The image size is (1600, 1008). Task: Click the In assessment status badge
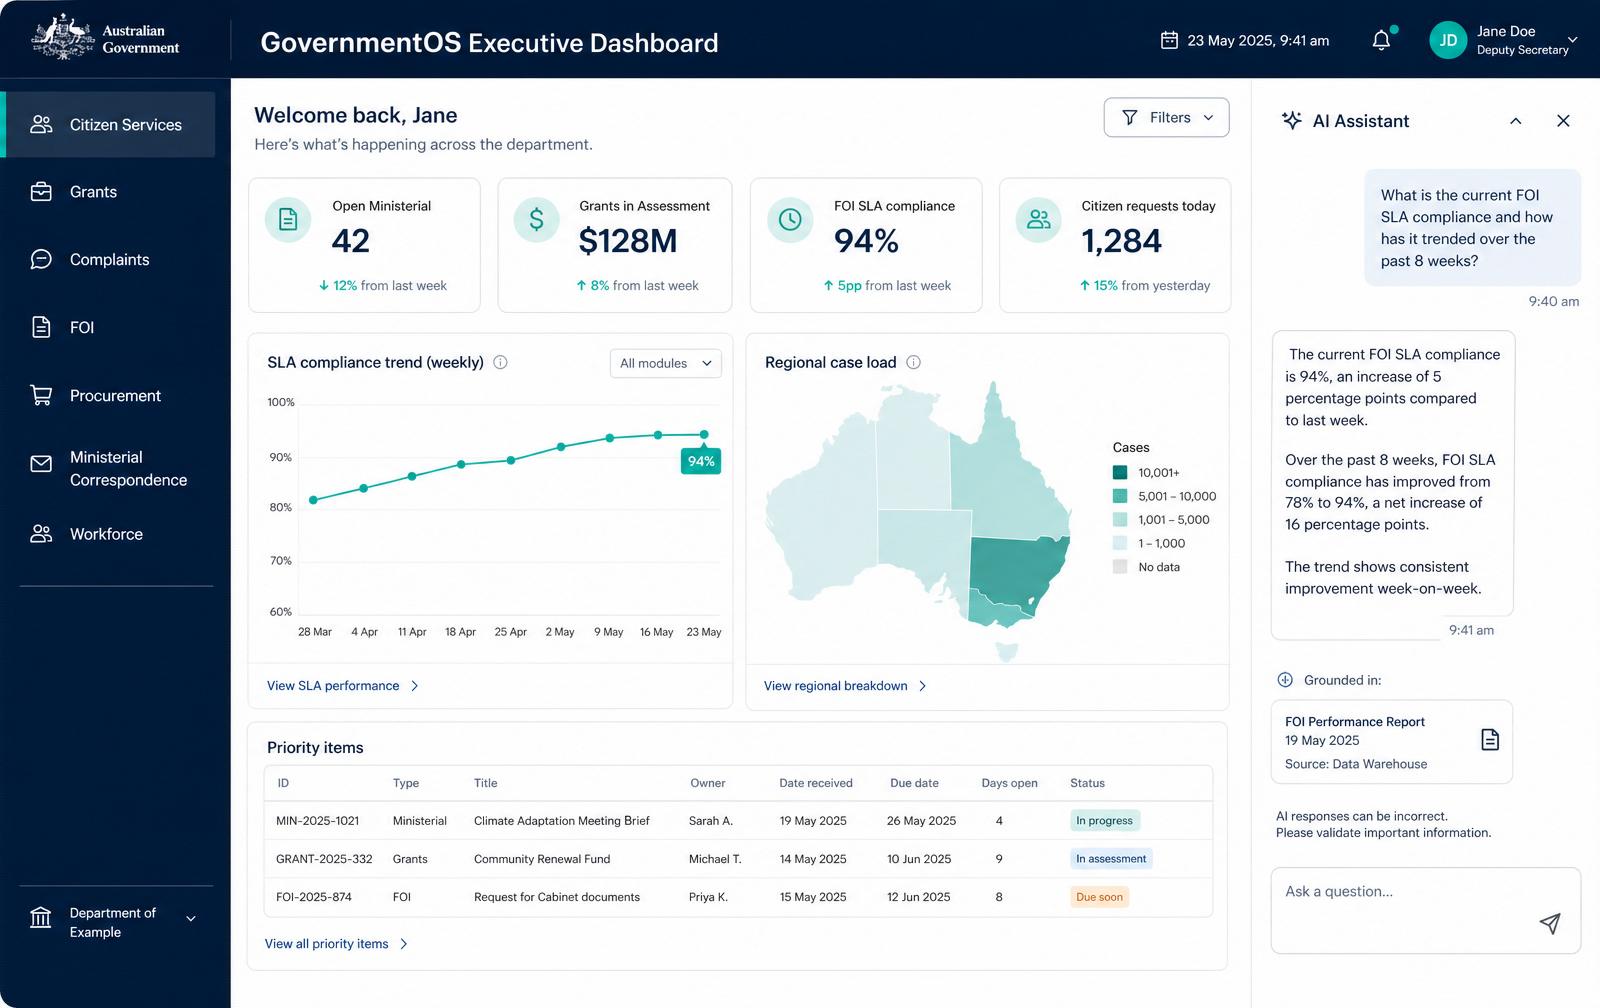(x=1110, y=858)
